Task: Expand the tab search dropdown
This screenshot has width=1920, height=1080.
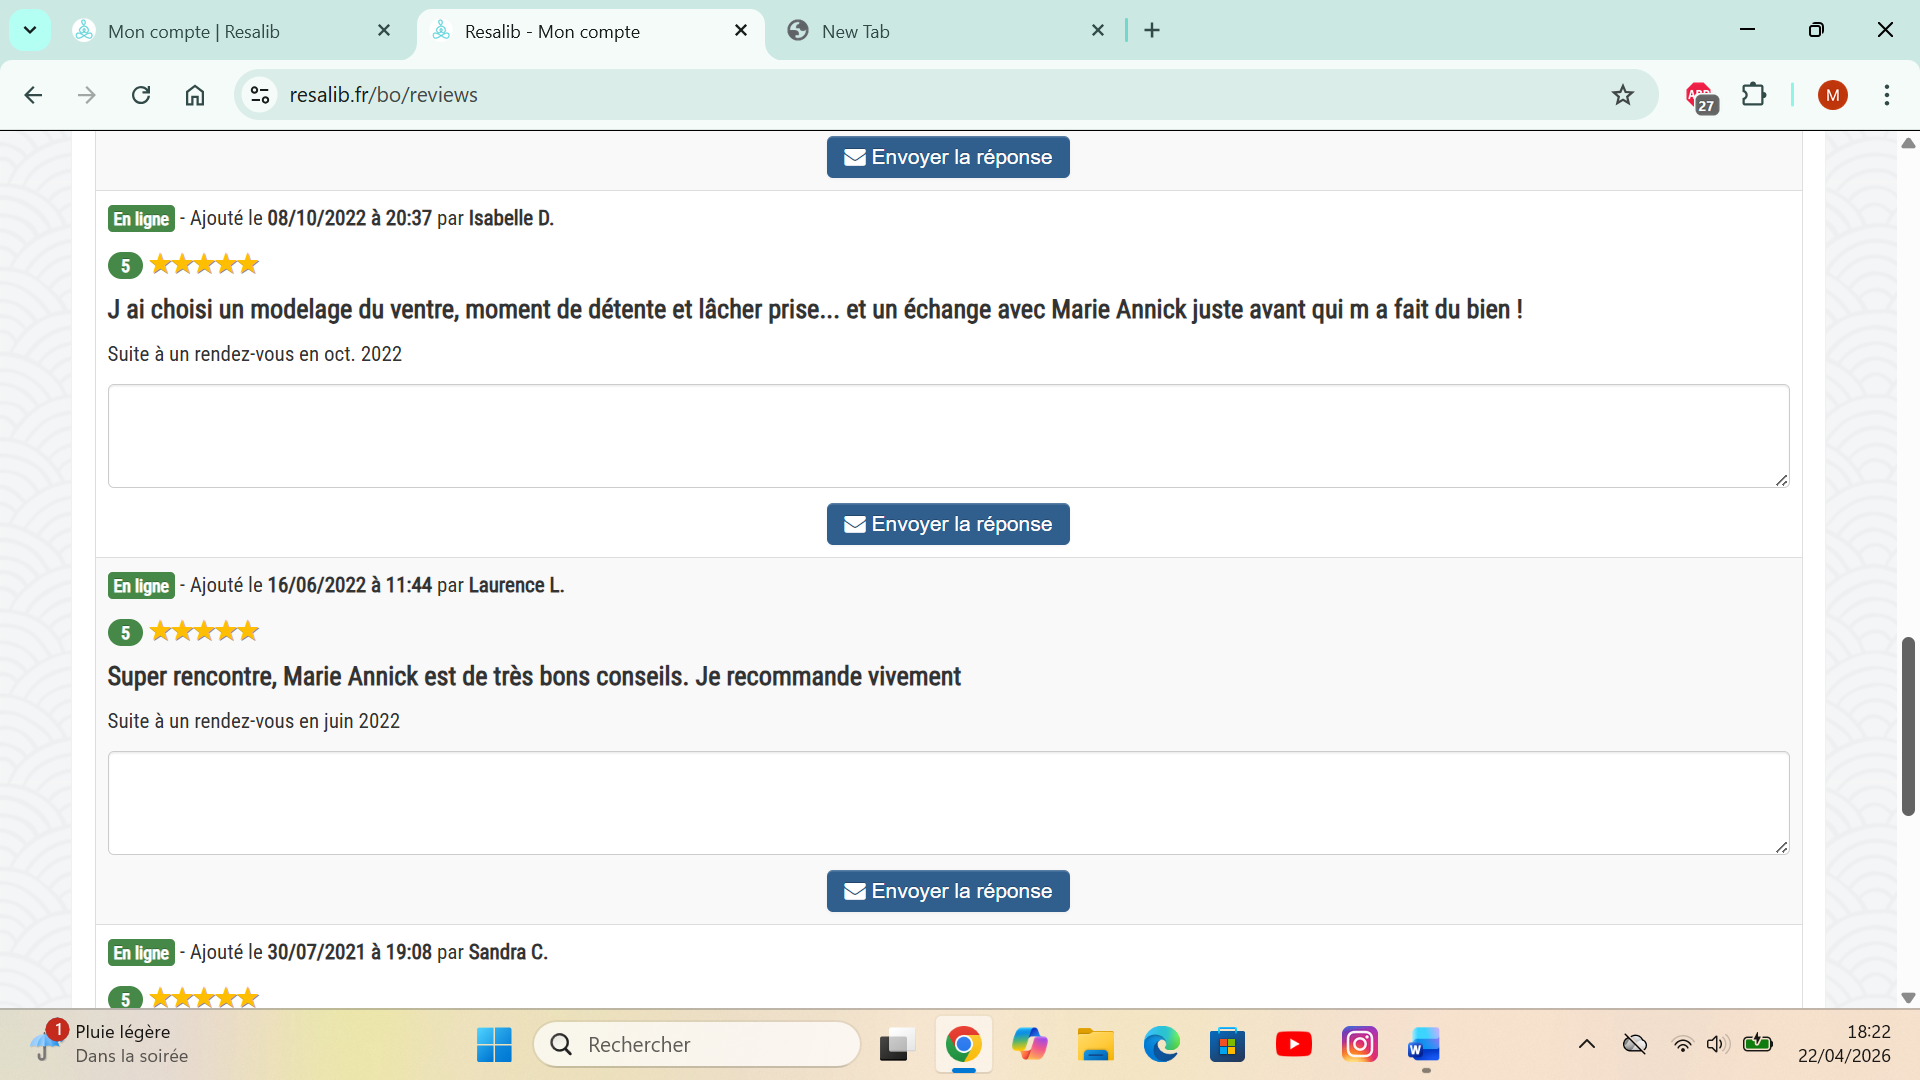Action: (x=30, y=30)
